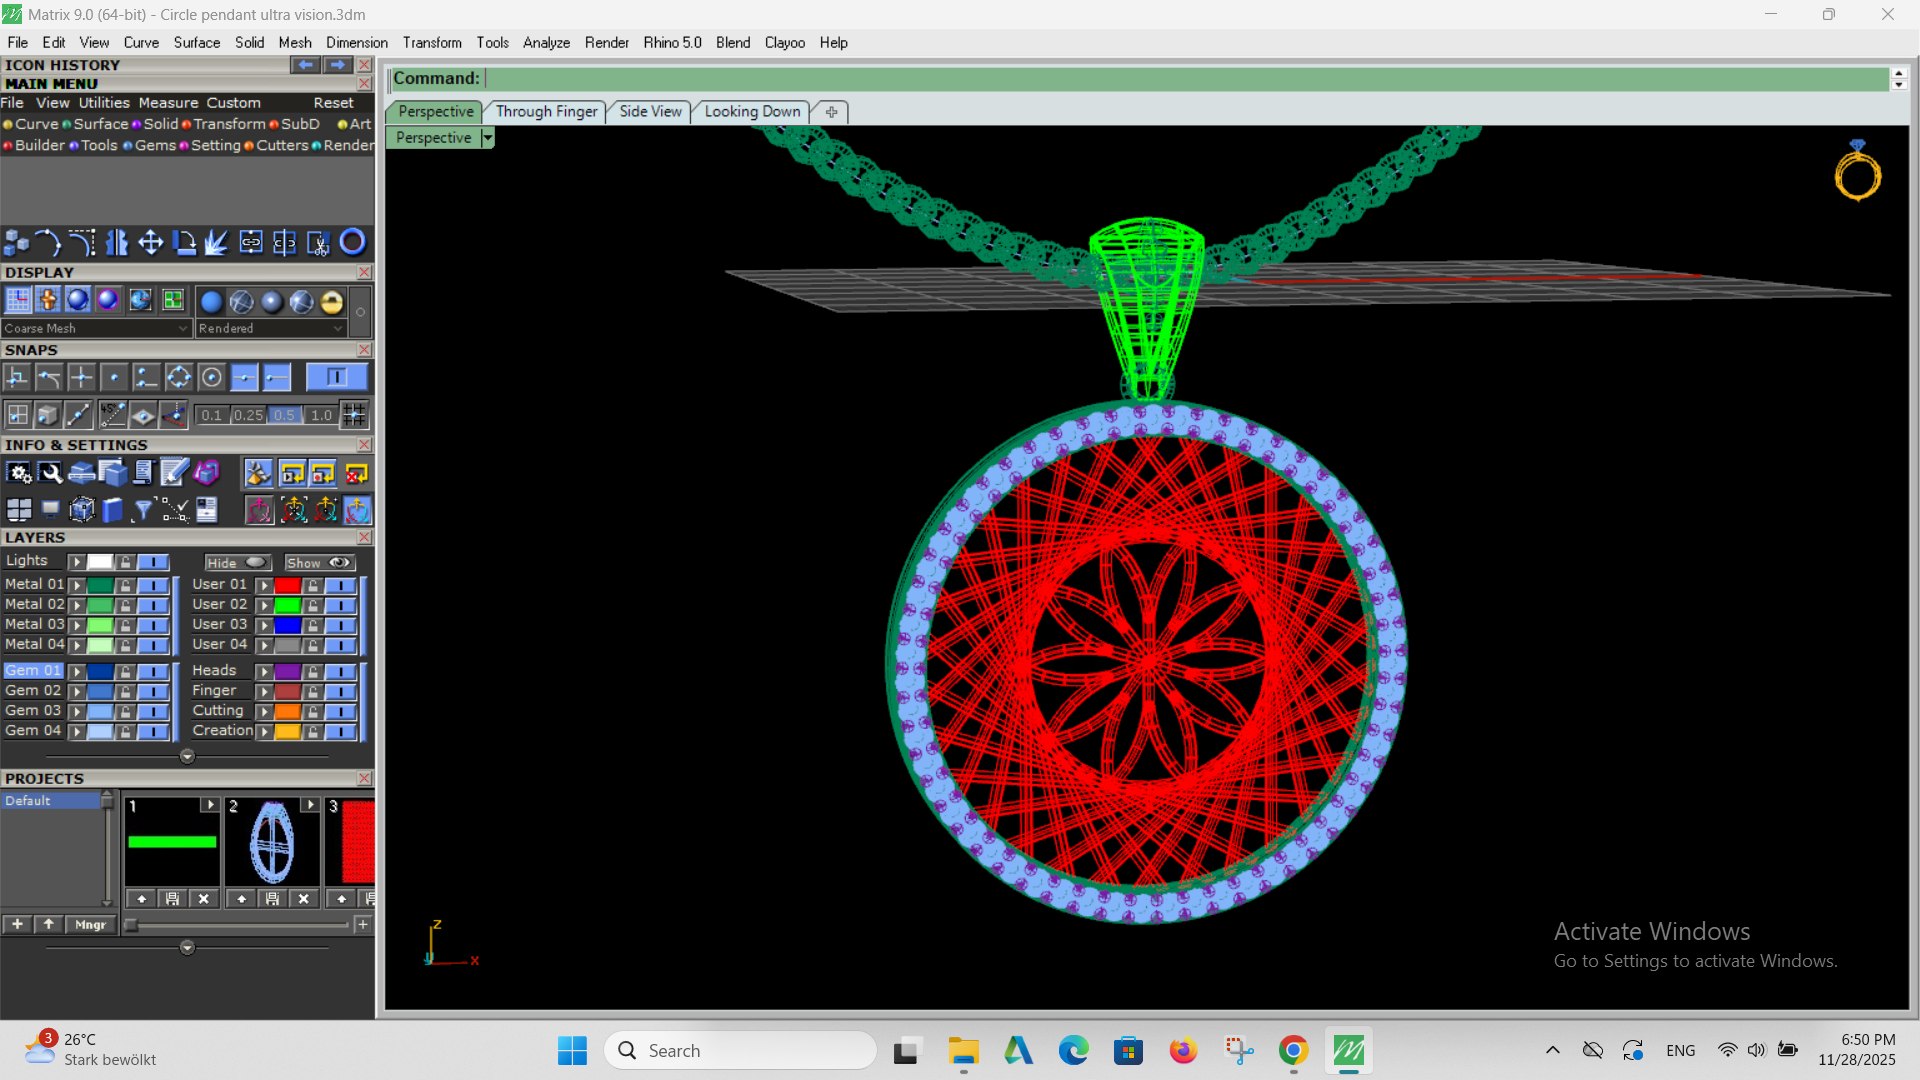Toggle User 02 layer on/off switch
The width and height of the screenshot is (1920, 1080).
click(x=340, y=605)
